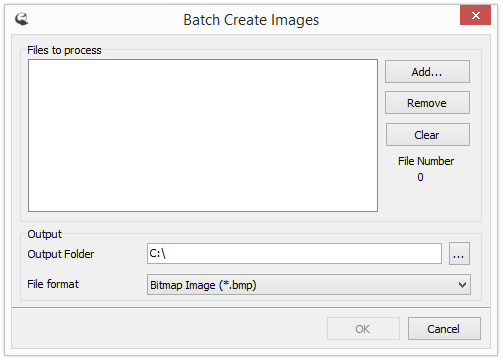Click the Add... button
The height and width of the screenshot is (360, 503).
pos(427,71)
